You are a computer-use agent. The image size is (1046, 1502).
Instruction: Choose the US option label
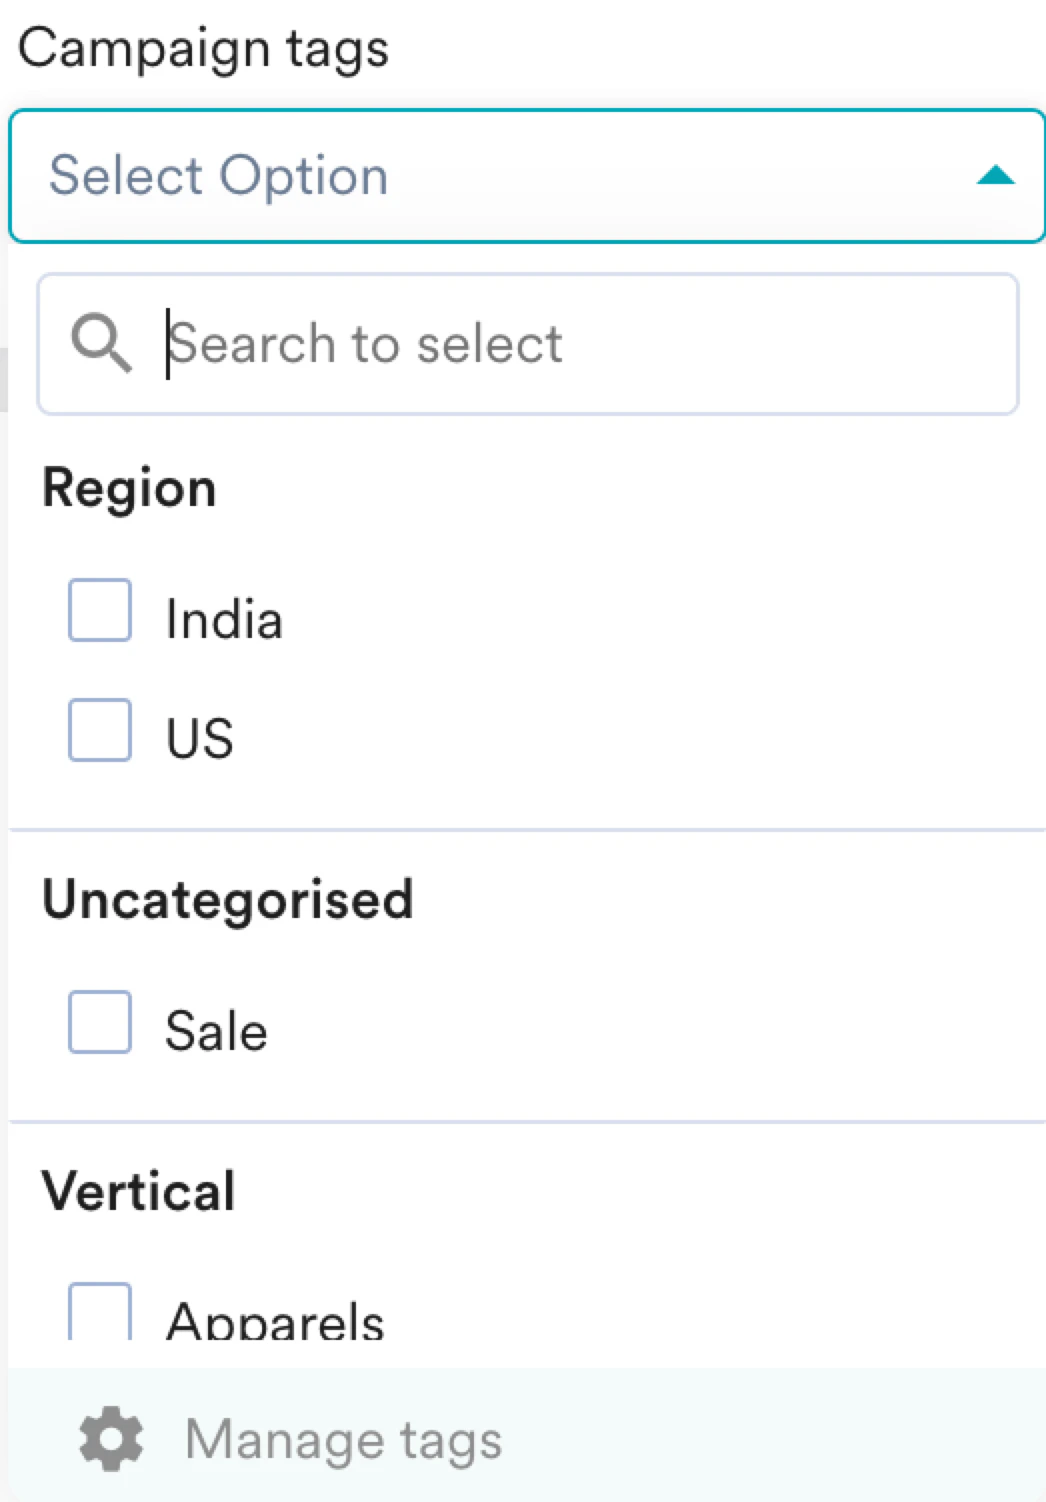pos(200,739)
